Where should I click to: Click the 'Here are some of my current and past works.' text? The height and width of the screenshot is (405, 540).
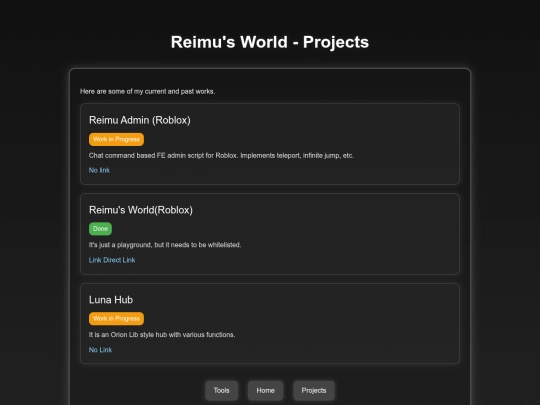pos(147,91)
